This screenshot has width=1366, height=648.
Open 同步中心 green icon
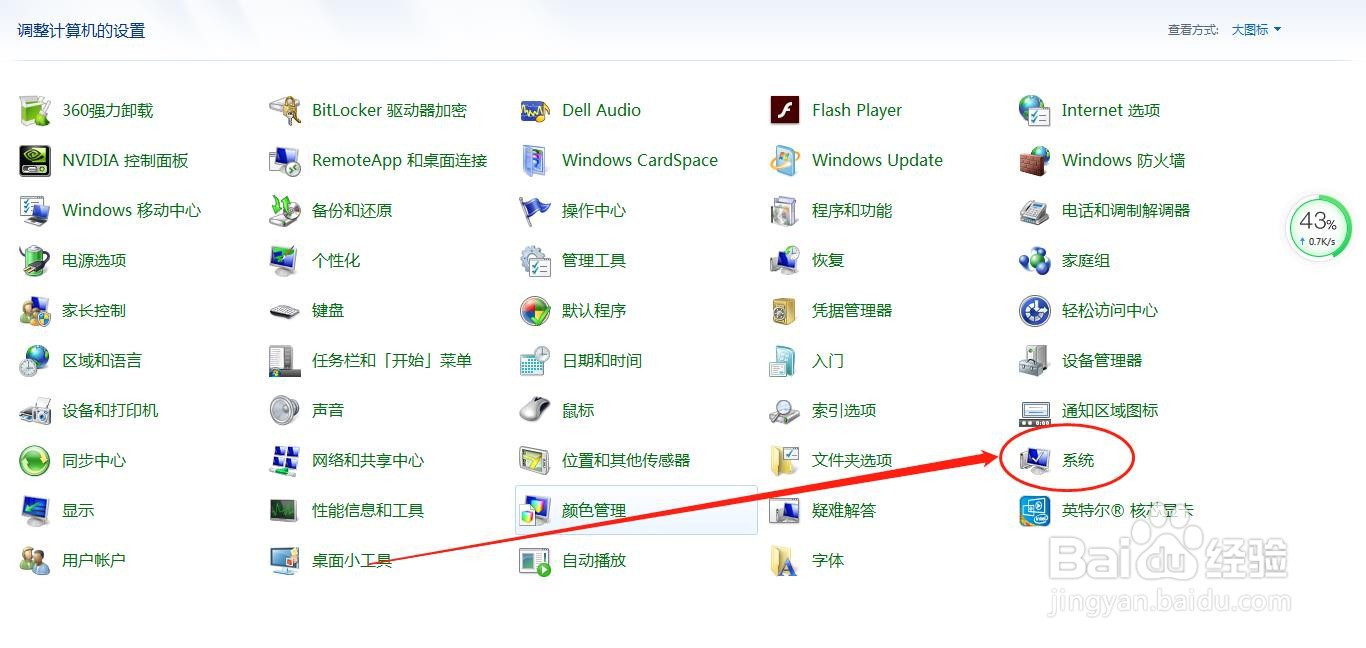35,460
